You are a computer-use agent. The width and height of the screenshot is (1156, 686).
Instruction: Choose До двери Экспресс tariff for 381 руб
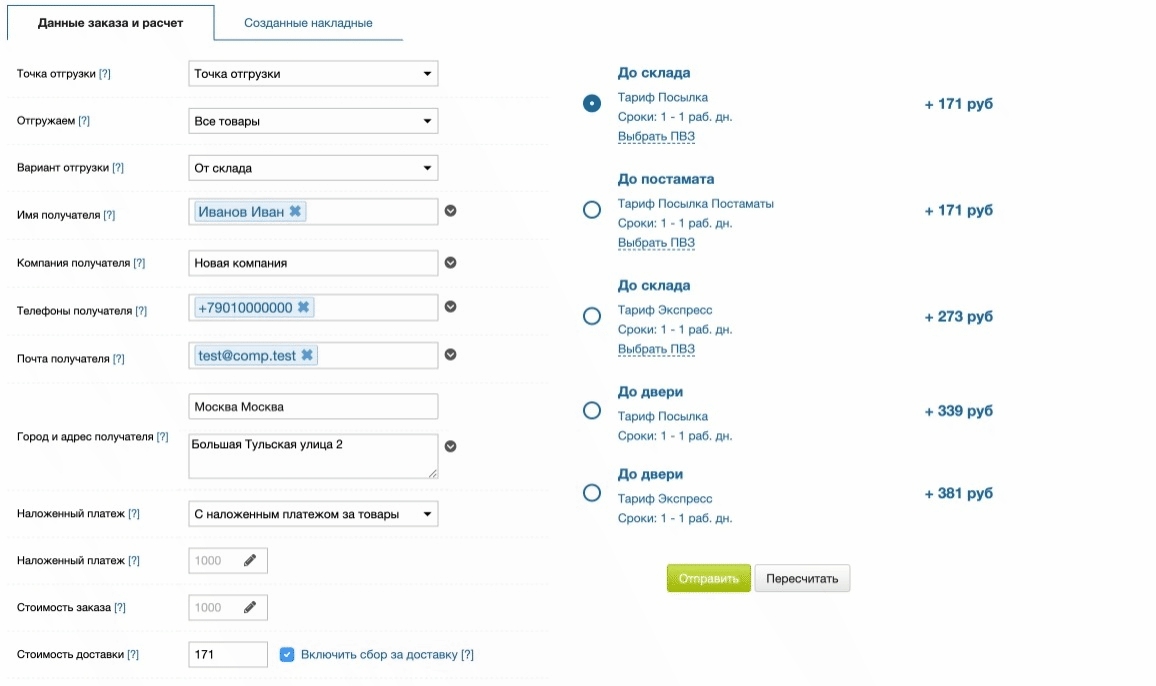click(x=592, y=493)
